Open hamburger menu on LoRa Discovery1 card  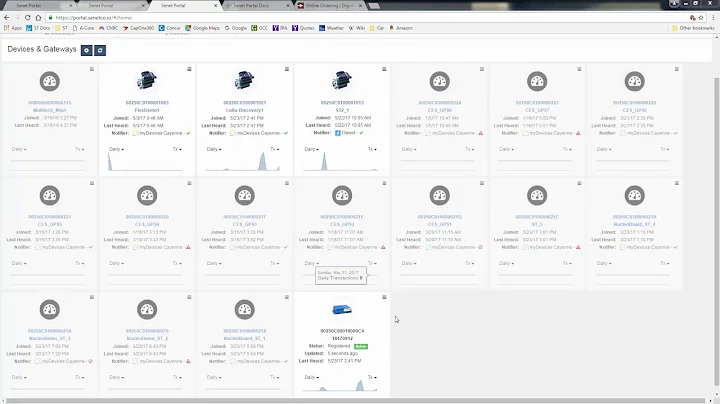coord(287,69)
